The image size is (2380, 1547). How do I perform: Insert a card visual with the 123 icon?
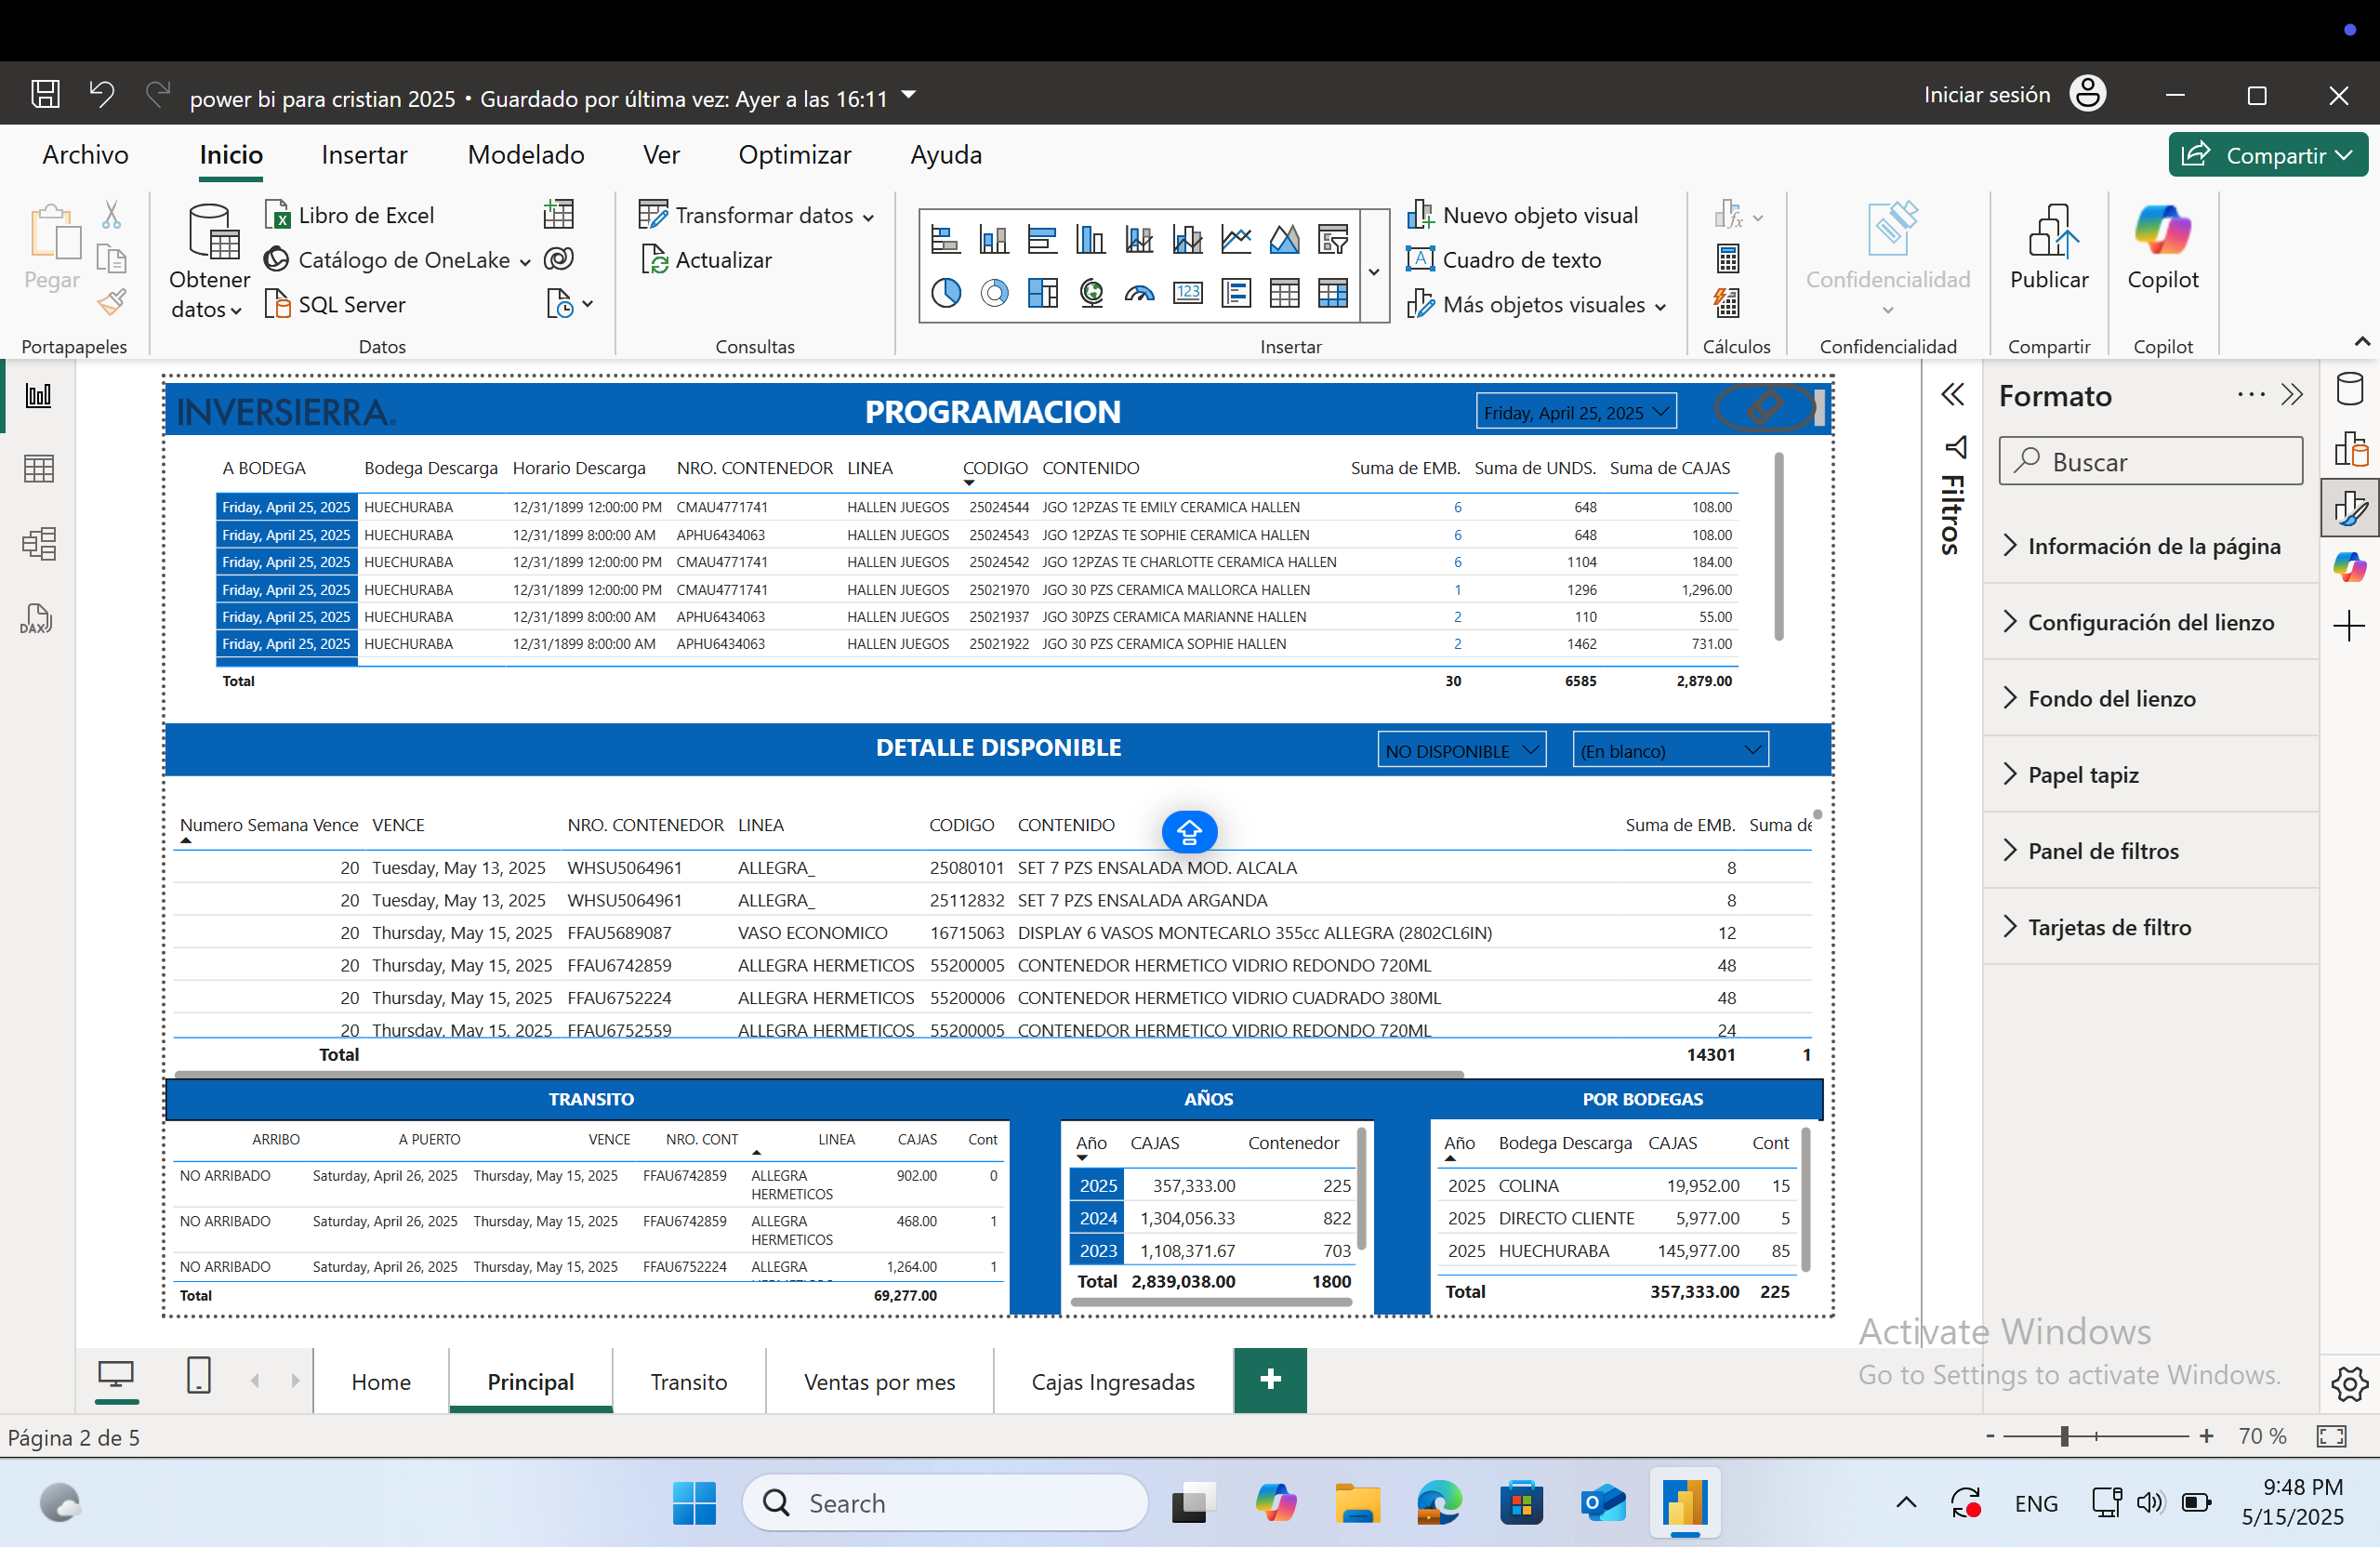[x=1187, y=293]
